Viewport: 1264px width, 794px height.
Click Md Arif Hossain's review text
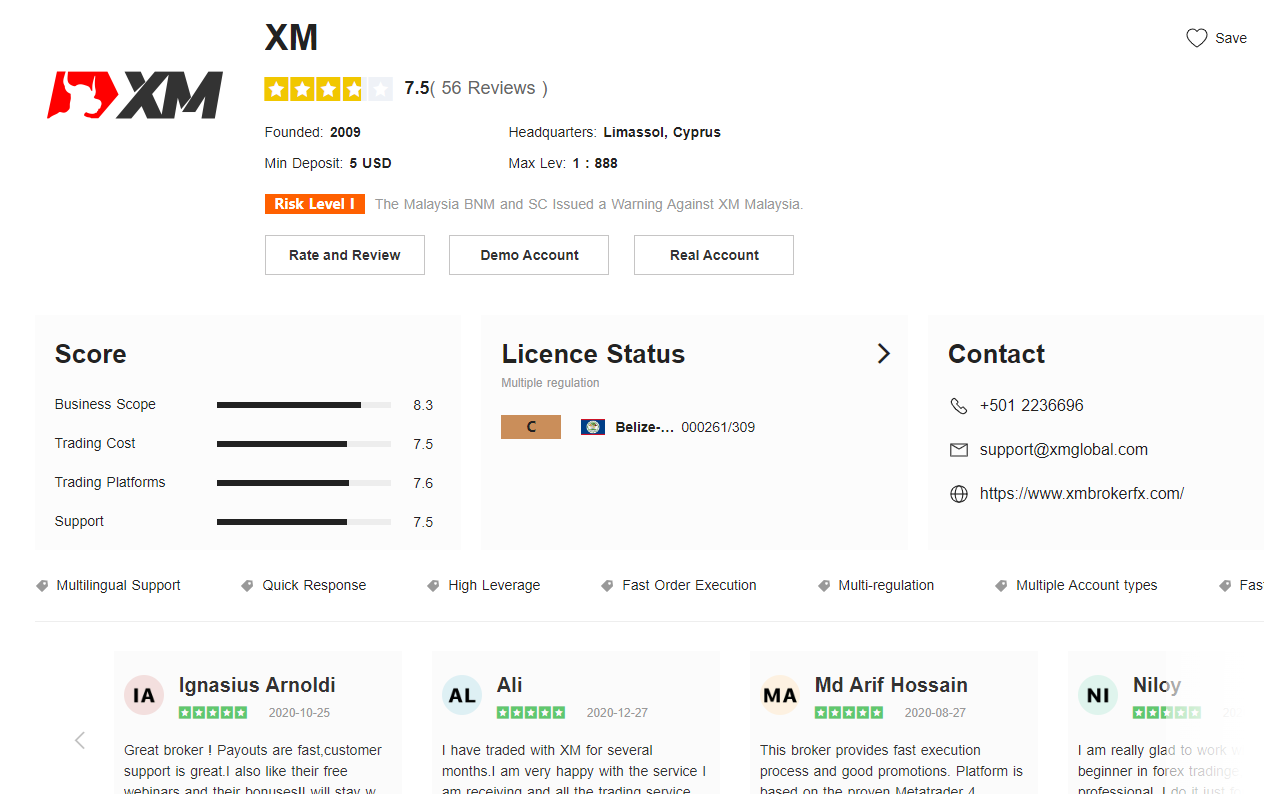891,770
